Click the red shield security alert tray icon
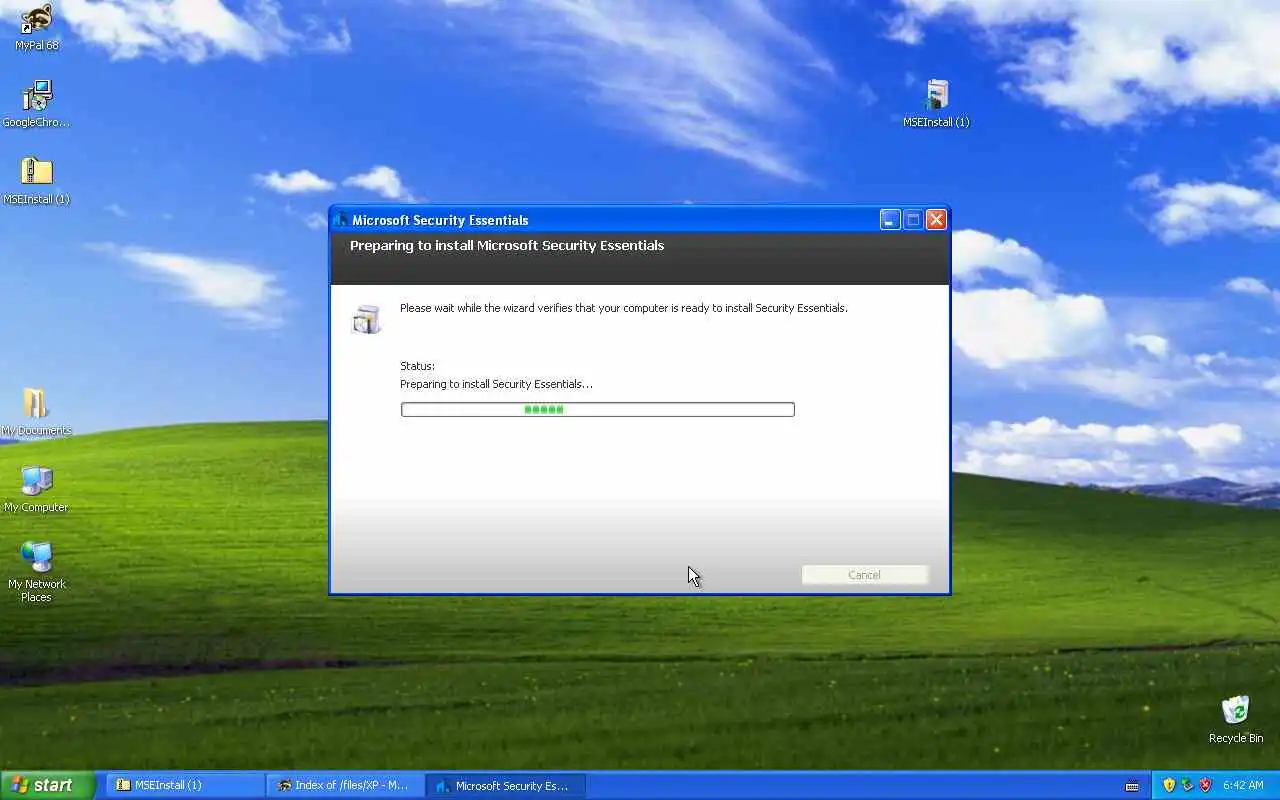This screenshot has height=800, width=1280. [x=1205, y=786]
